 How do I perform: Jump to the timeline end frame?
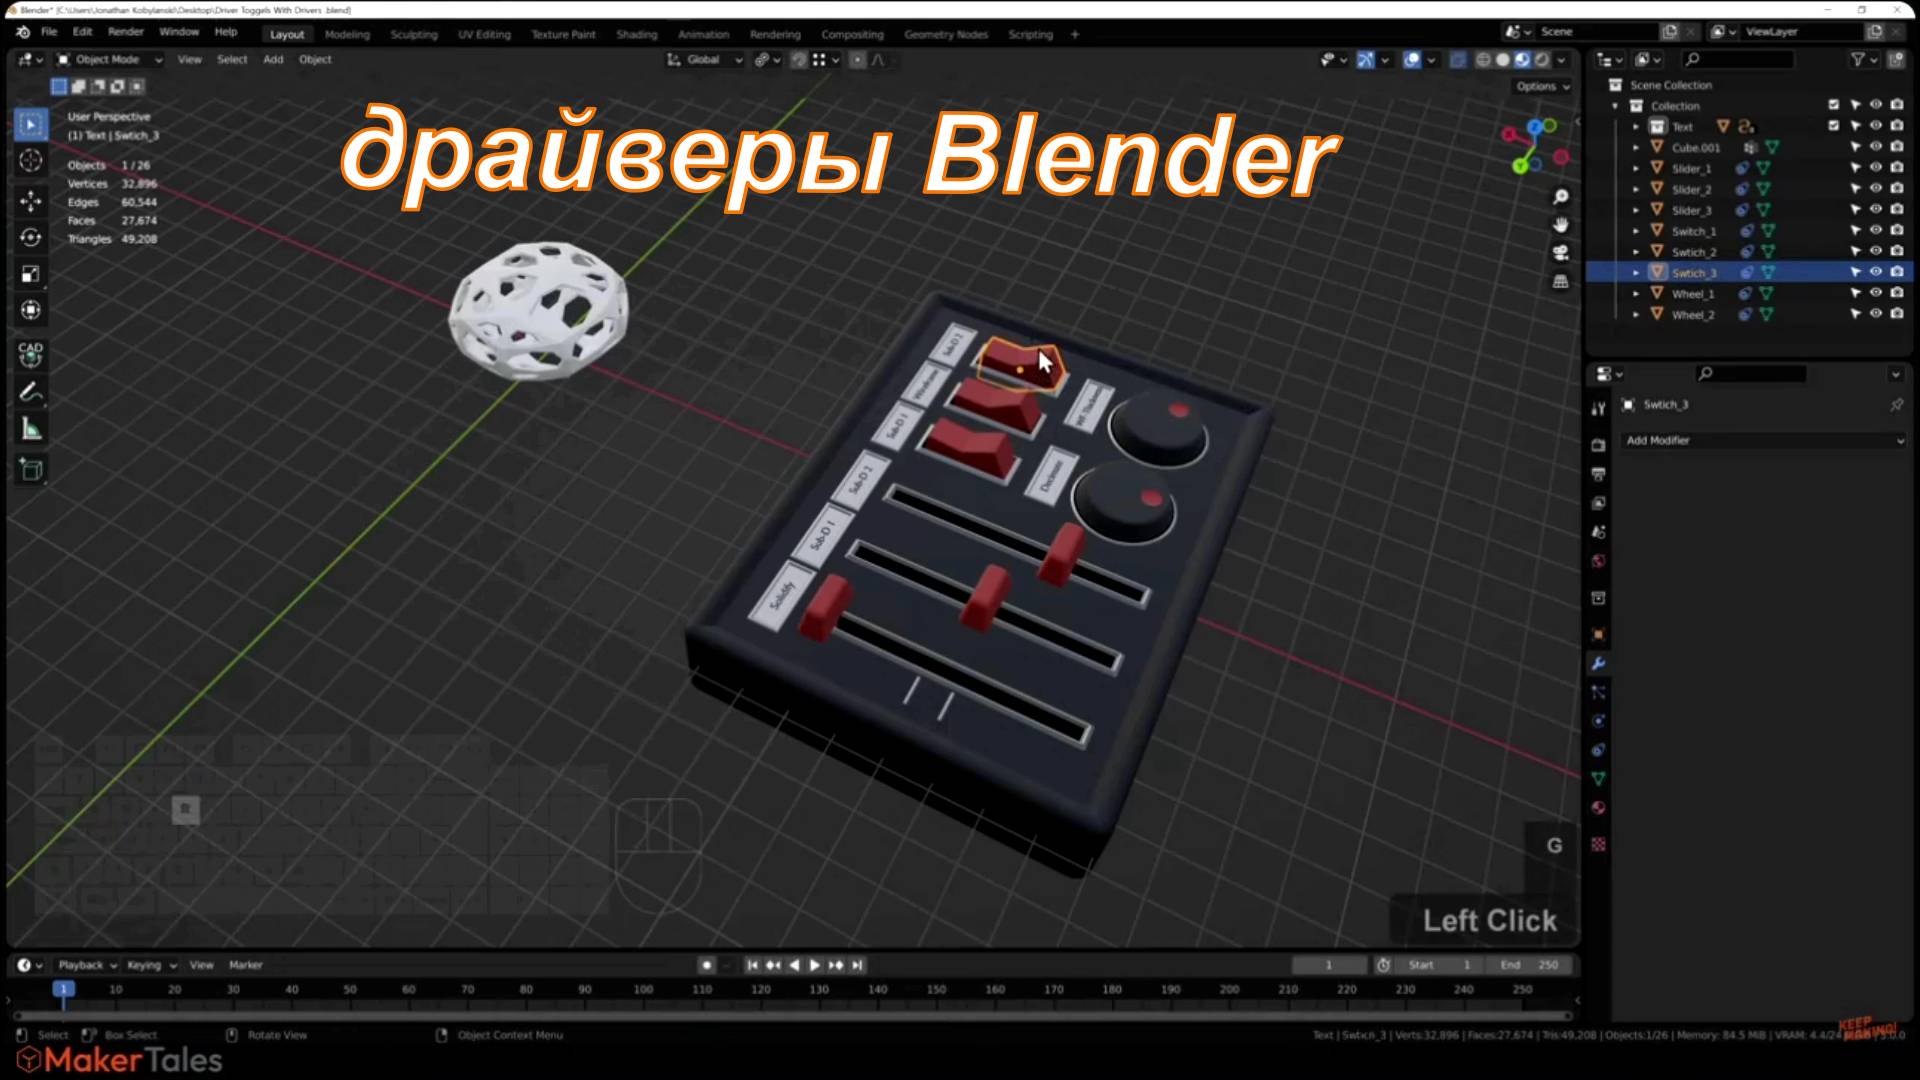857,965
